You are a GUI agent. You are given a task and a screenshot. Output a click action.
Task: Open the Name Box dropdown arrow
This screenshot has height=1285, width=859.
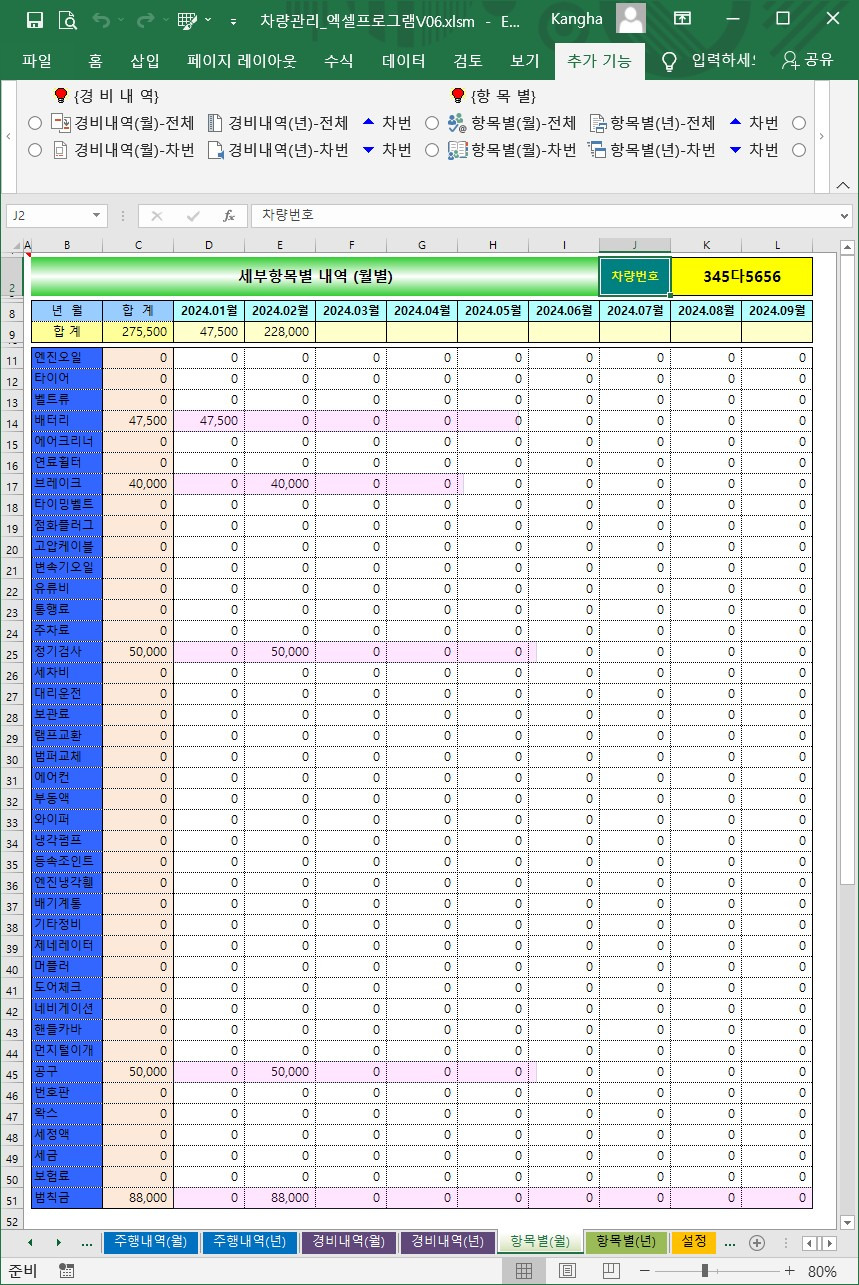click(97, 215)
